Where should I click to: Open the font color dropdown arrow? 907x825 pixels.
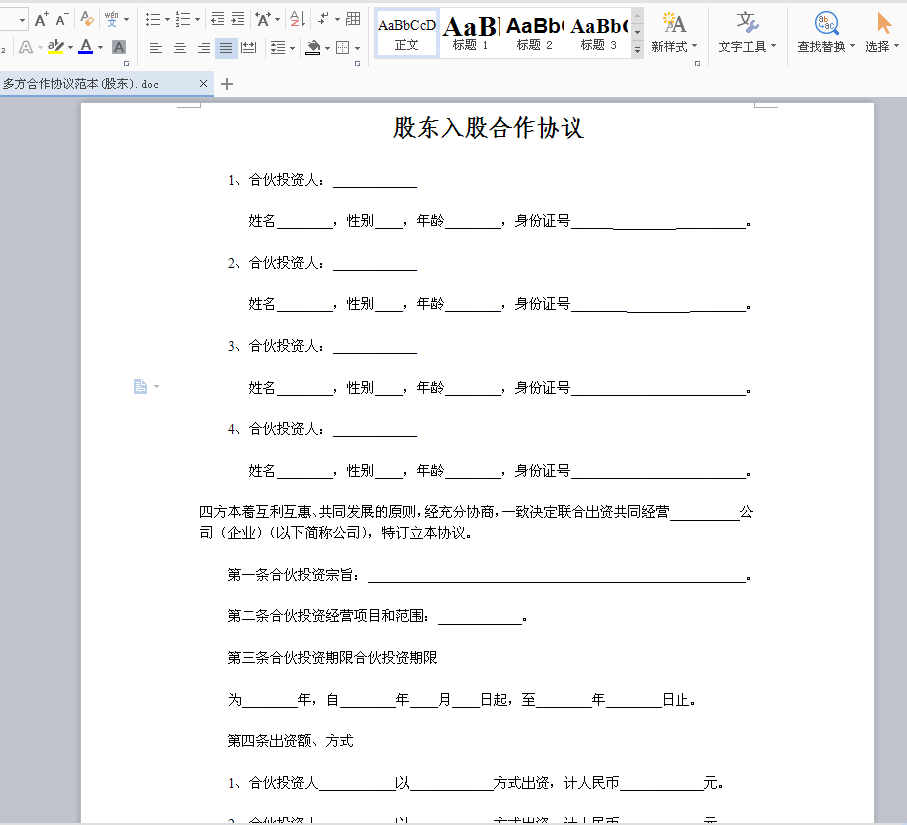tap(100, 47)
